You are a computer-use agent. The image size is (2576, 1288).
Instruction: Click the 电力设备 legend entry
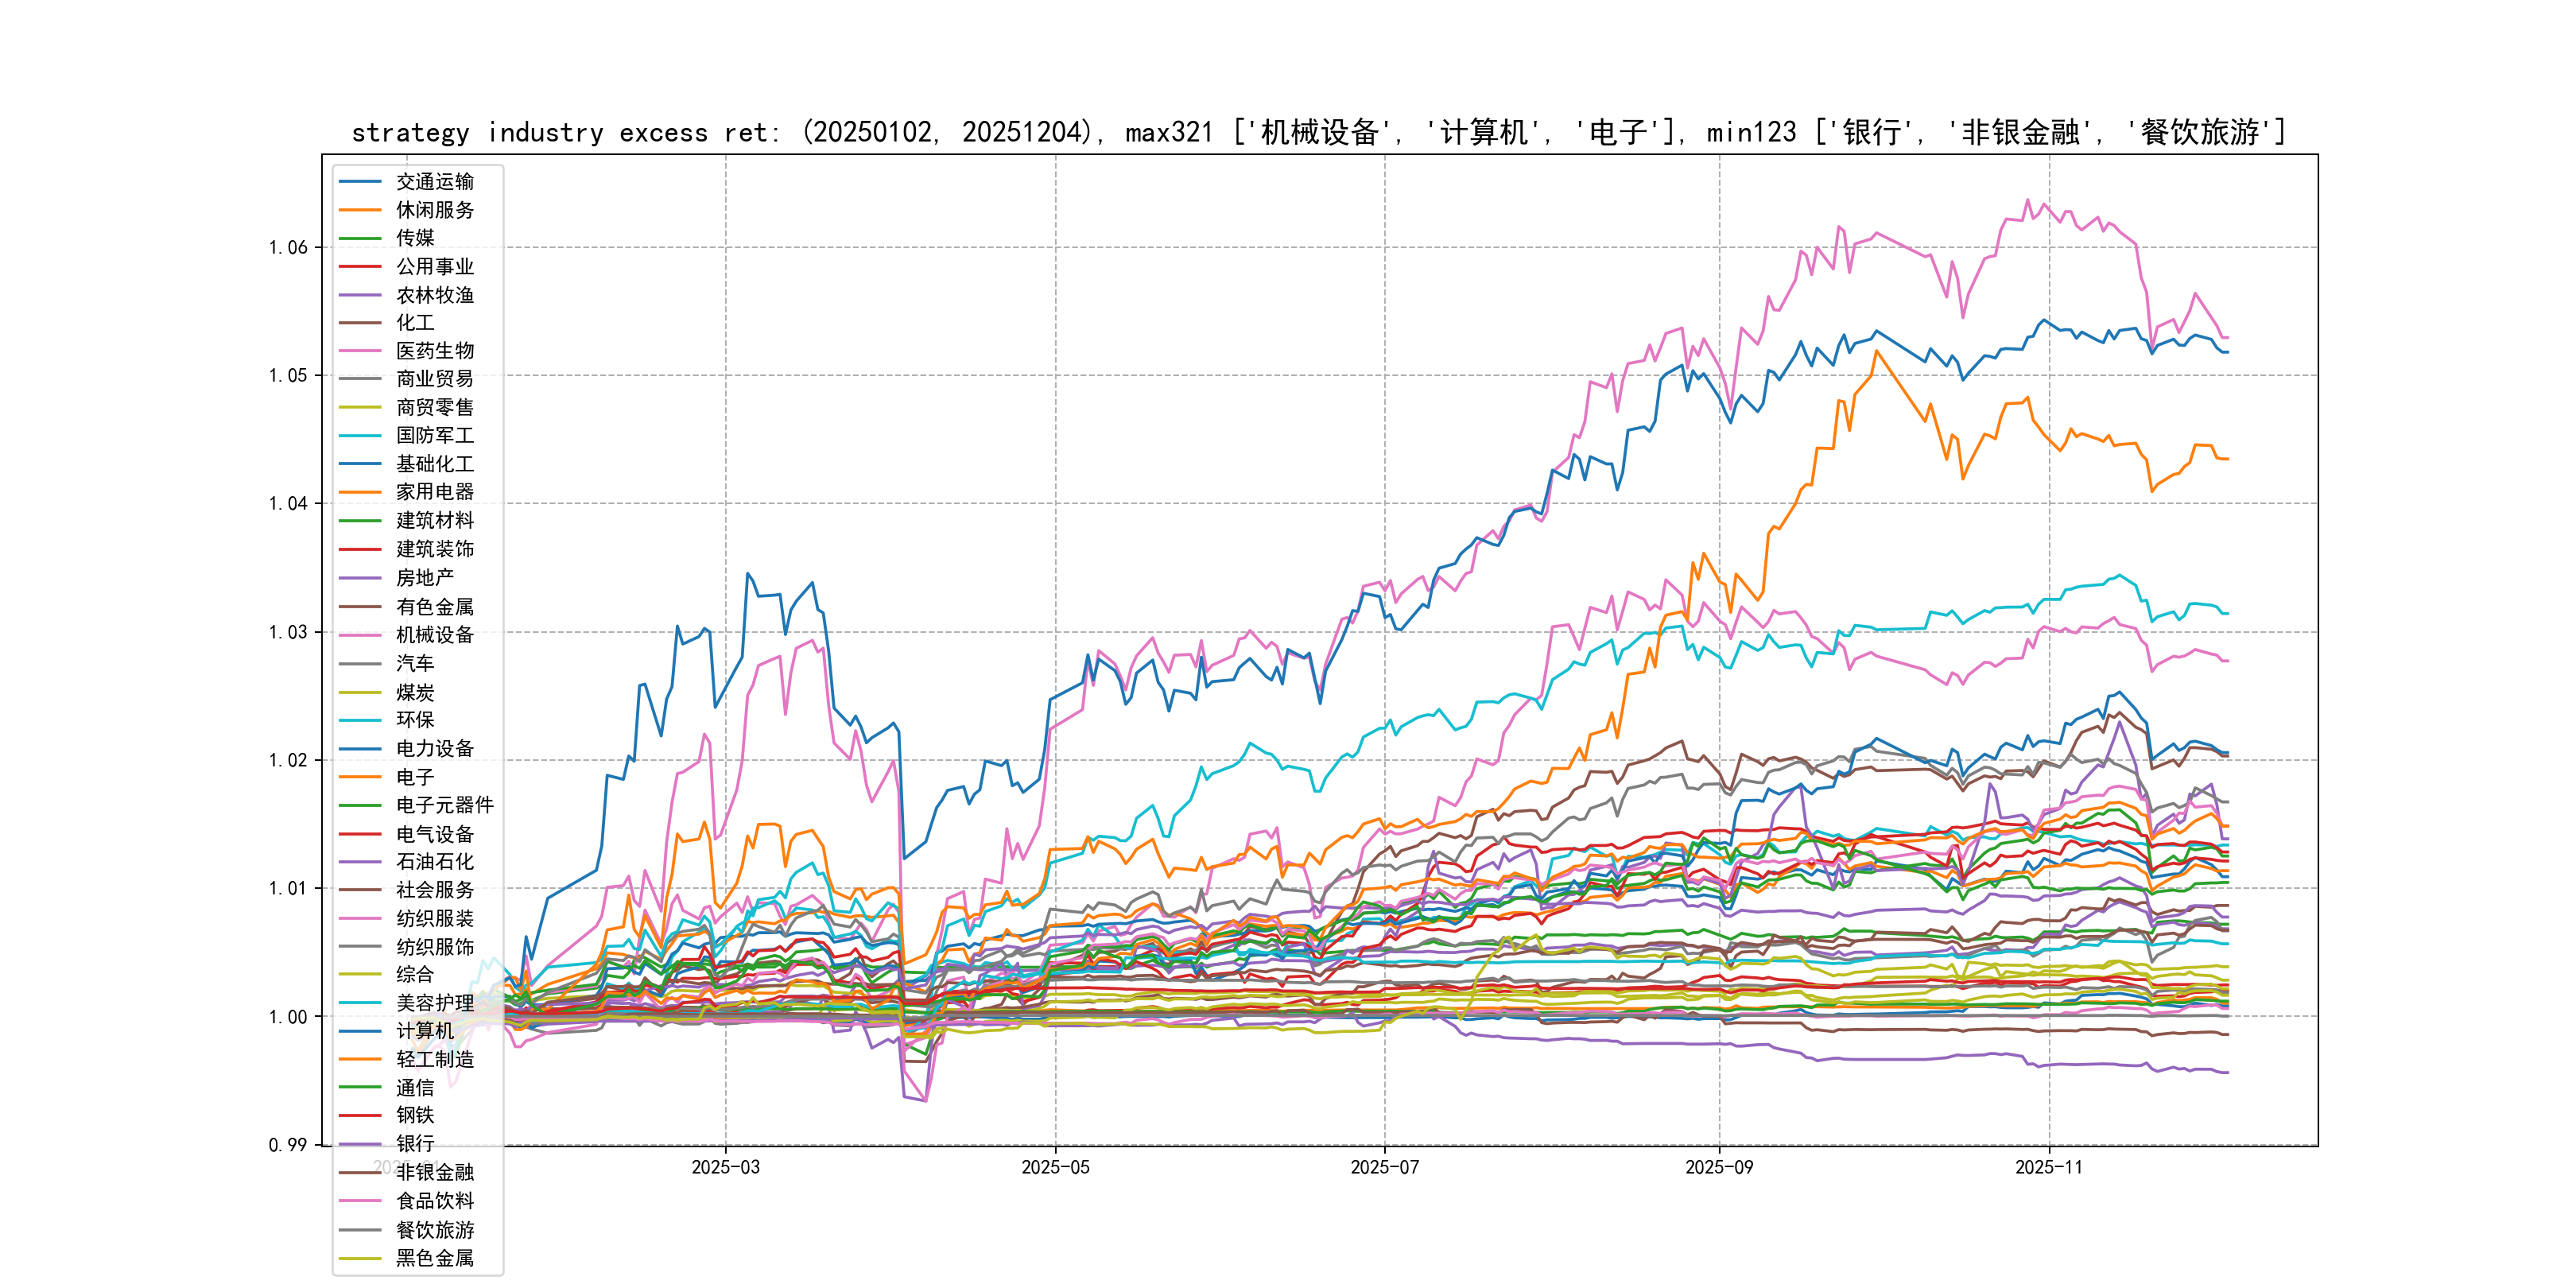click(434, 748)
